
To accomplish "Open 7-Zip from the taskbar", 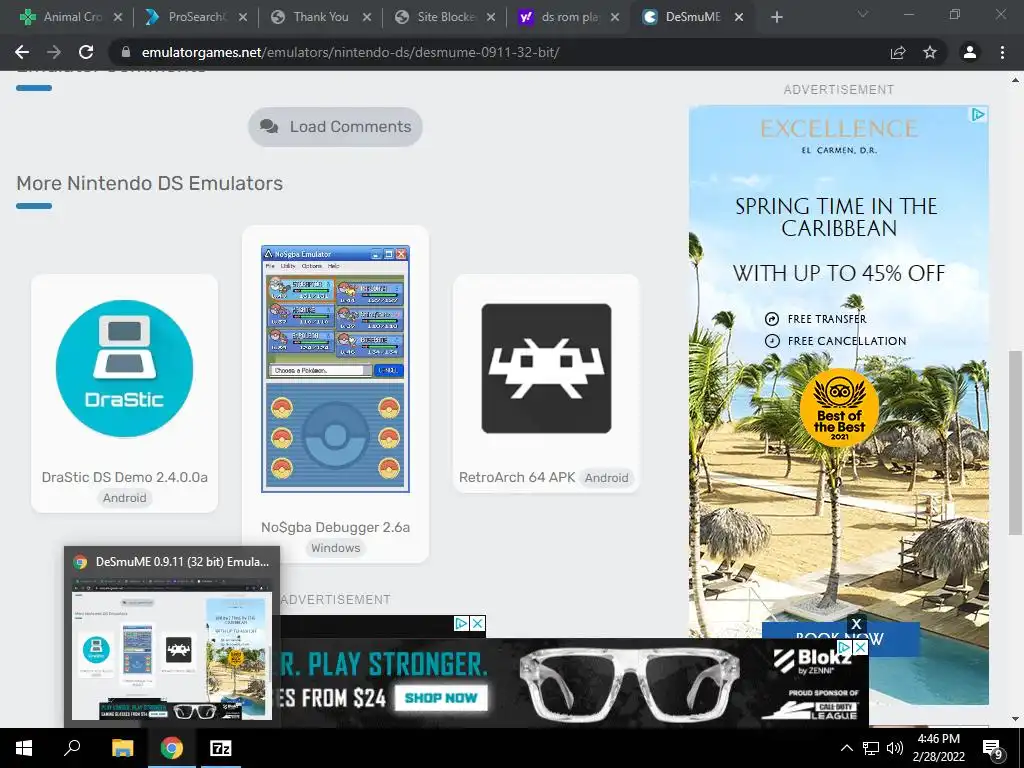I will pos(220,748).
